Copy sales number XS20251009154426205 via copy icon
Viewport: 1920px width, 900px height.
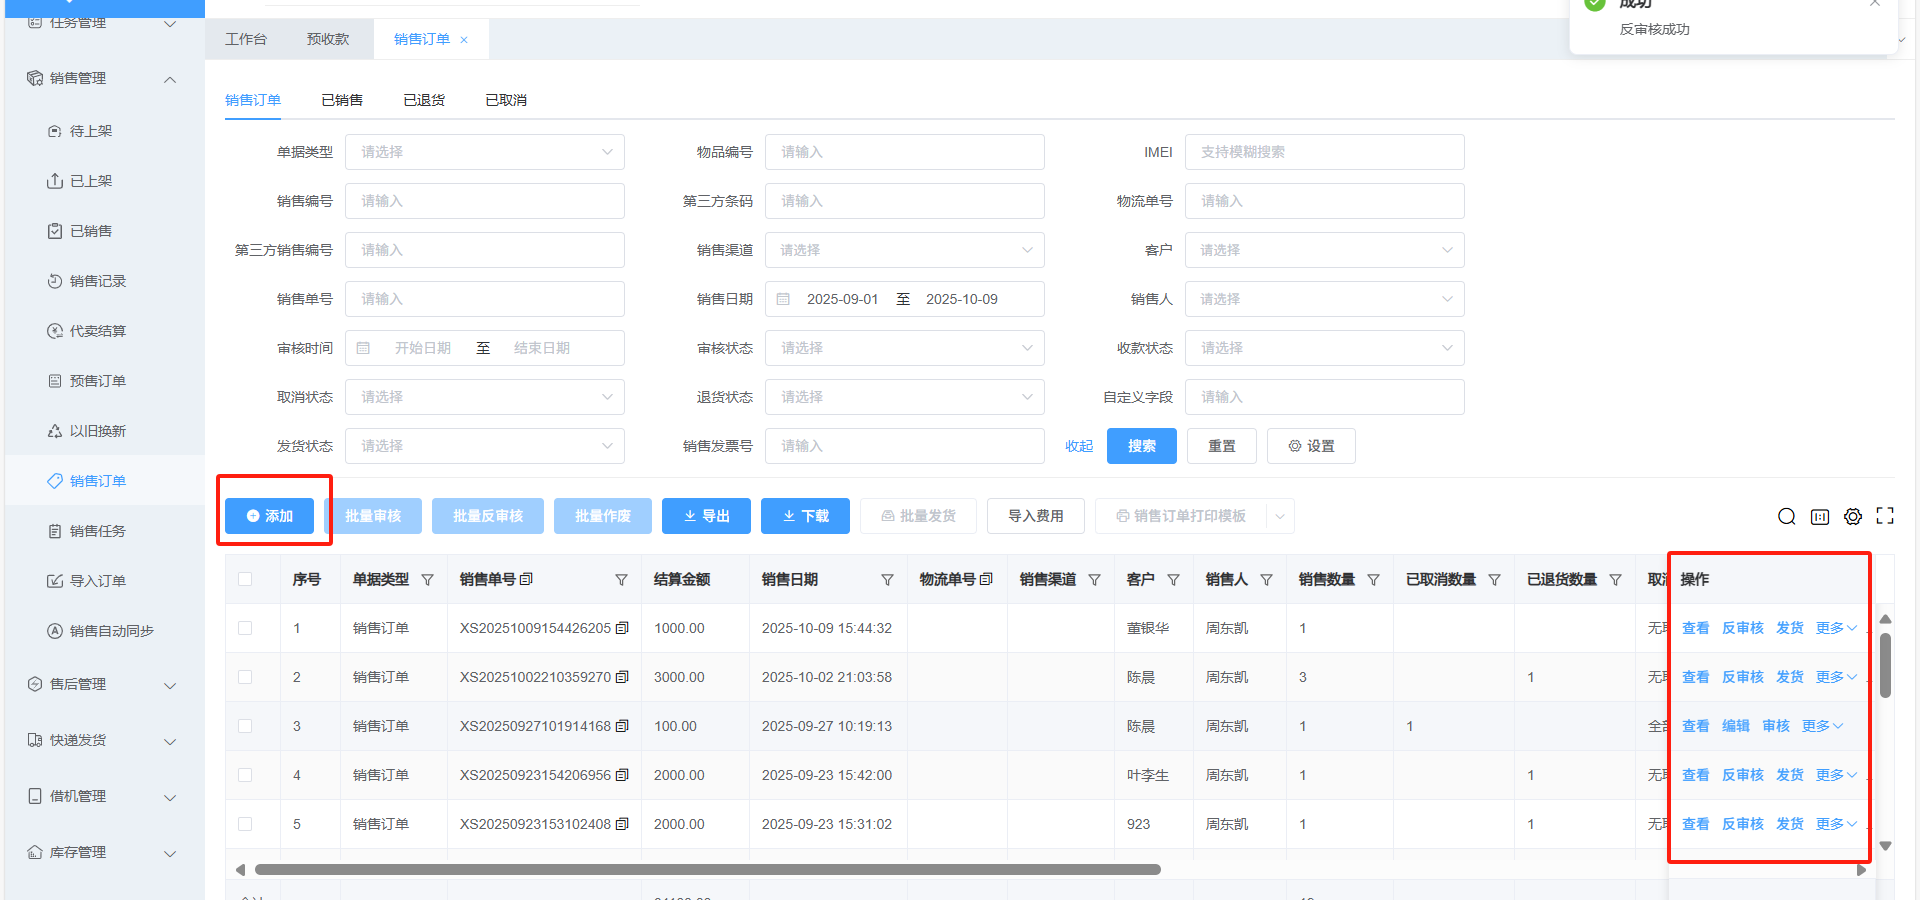click(x=622, y=628)
